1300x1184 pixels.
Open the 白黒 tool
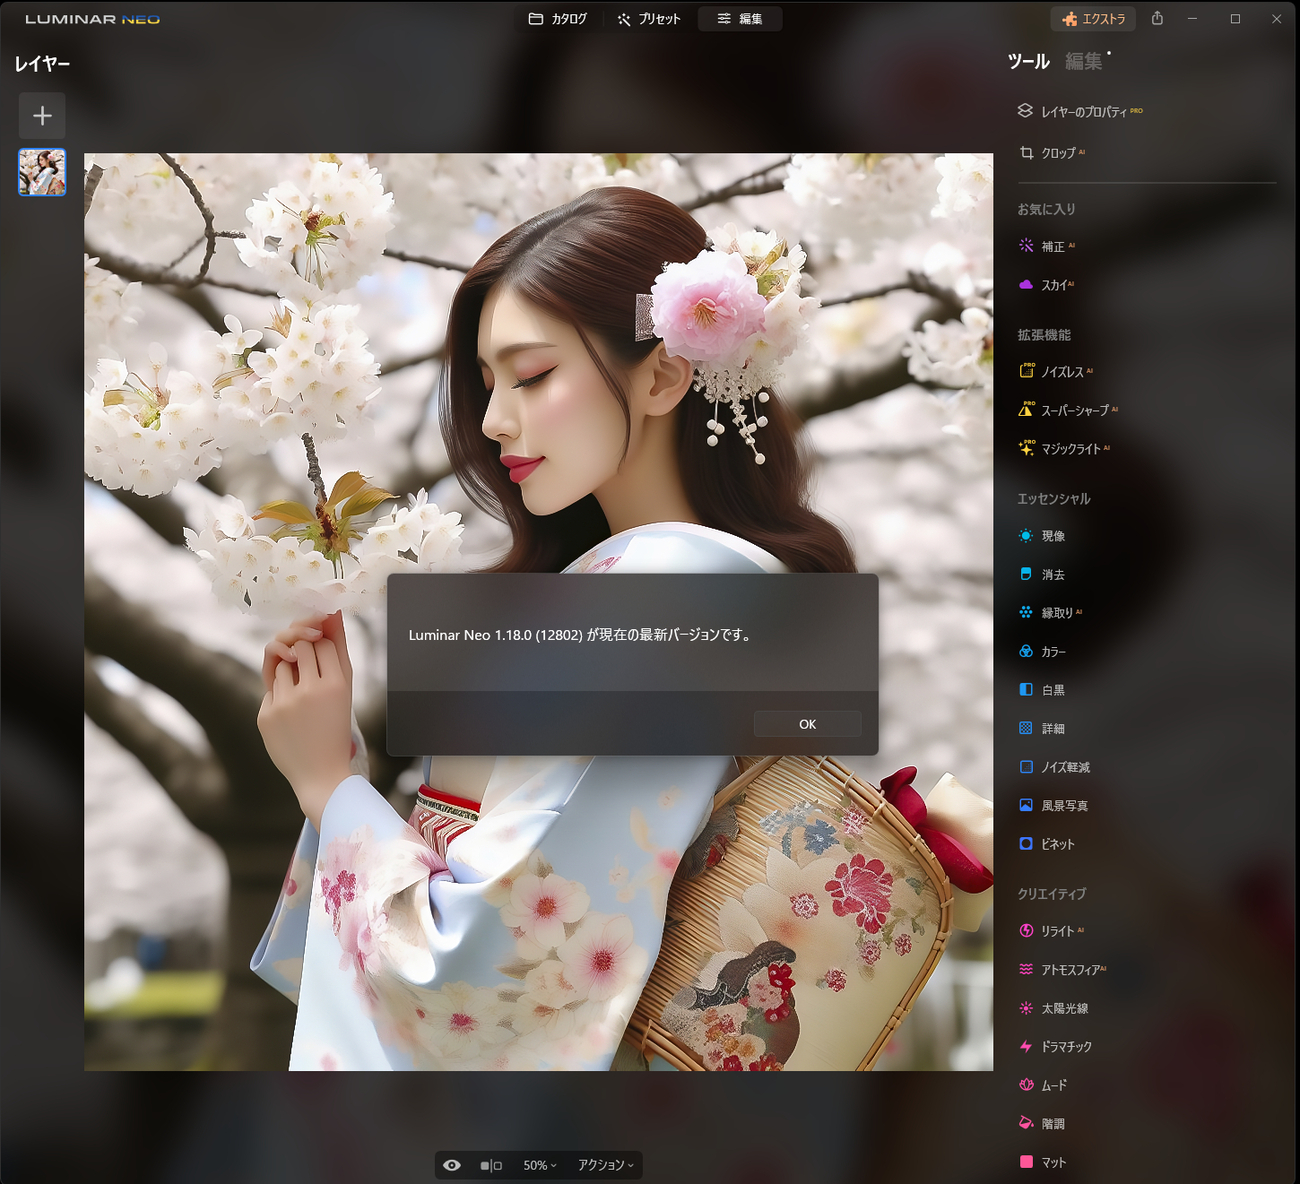pyautogui.click(x=1041, y=690)
